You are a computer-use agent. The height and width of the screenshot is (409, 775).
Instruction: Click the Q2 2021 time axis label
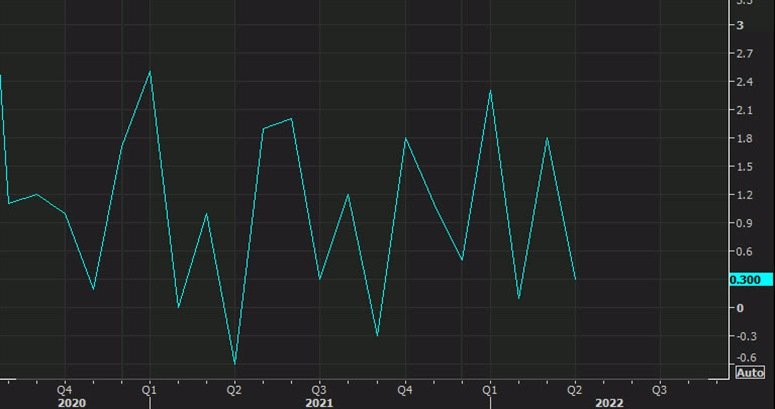pos(234,390)
